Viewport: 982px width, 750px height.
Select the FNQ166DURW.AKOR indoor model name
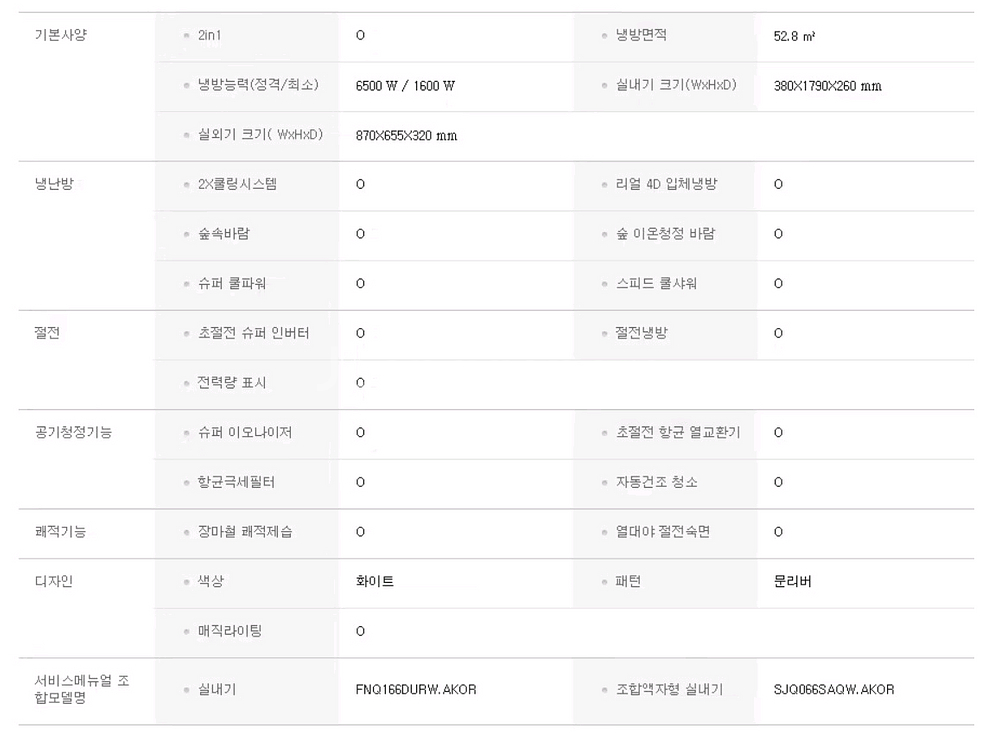coord(416,689)
